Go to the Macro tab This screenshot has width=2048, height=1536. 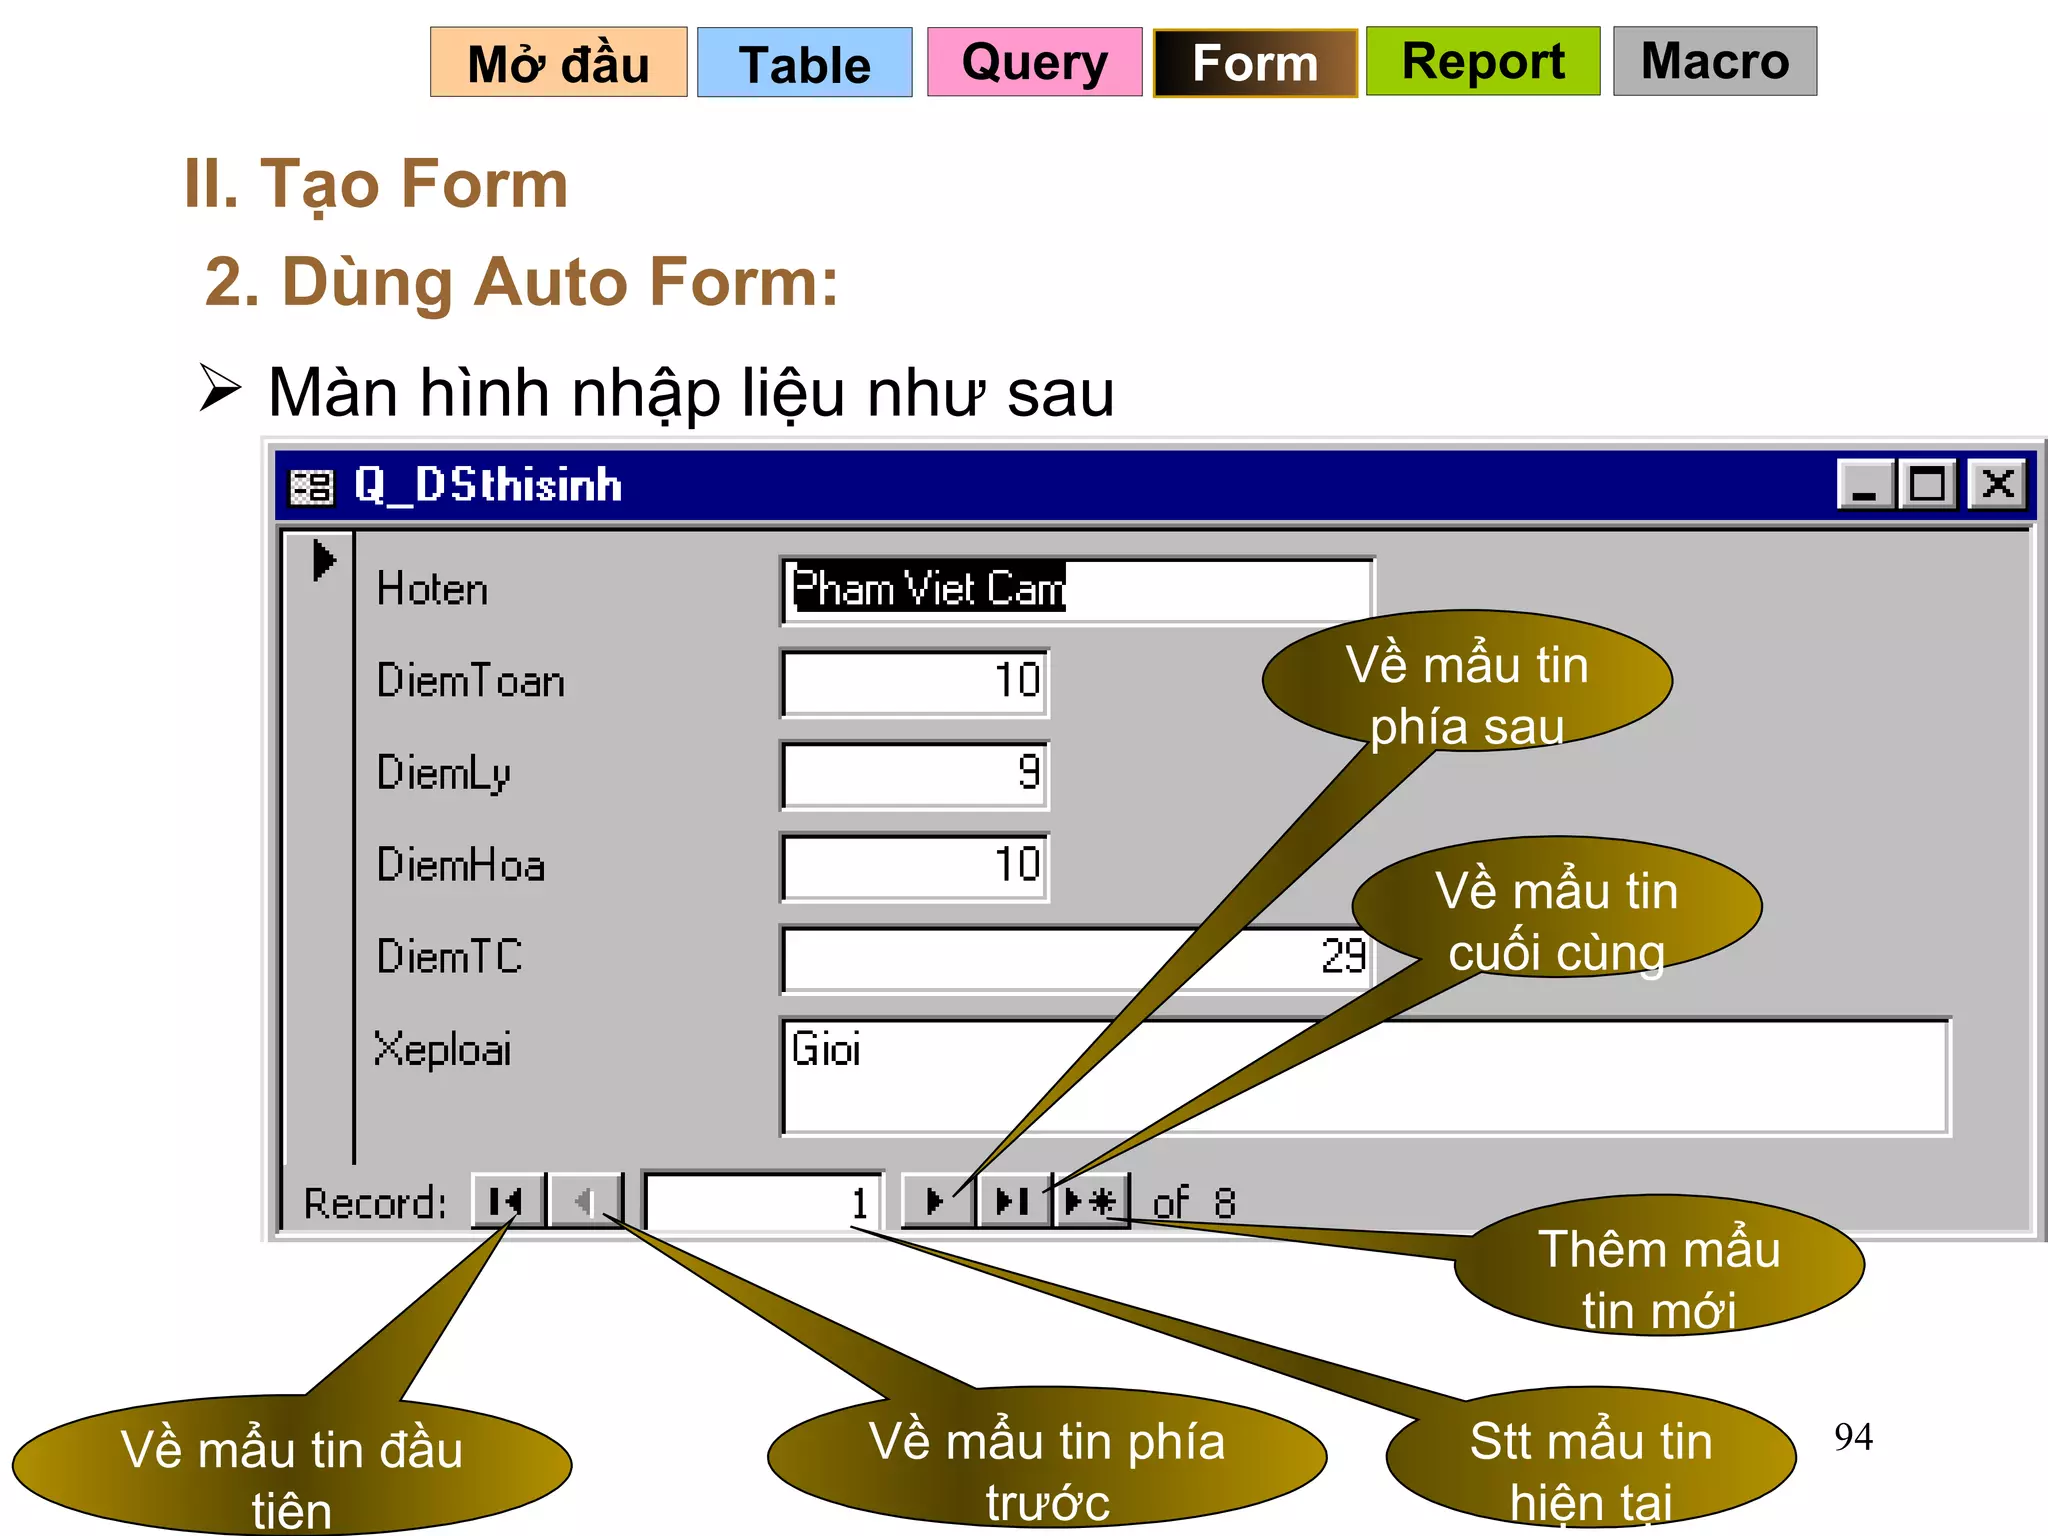[x=1714, y=61]
